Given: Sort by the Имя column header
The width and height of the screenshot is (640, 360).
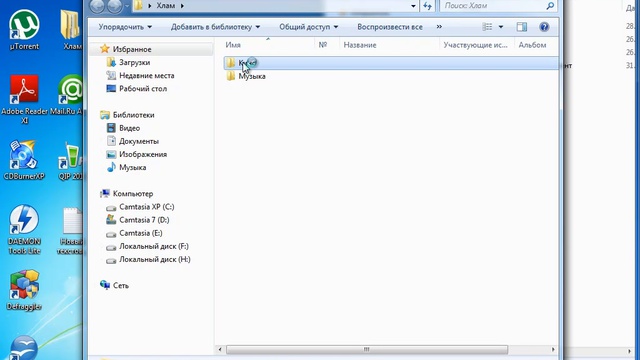Looking at the screenshot, I should 269,45.
